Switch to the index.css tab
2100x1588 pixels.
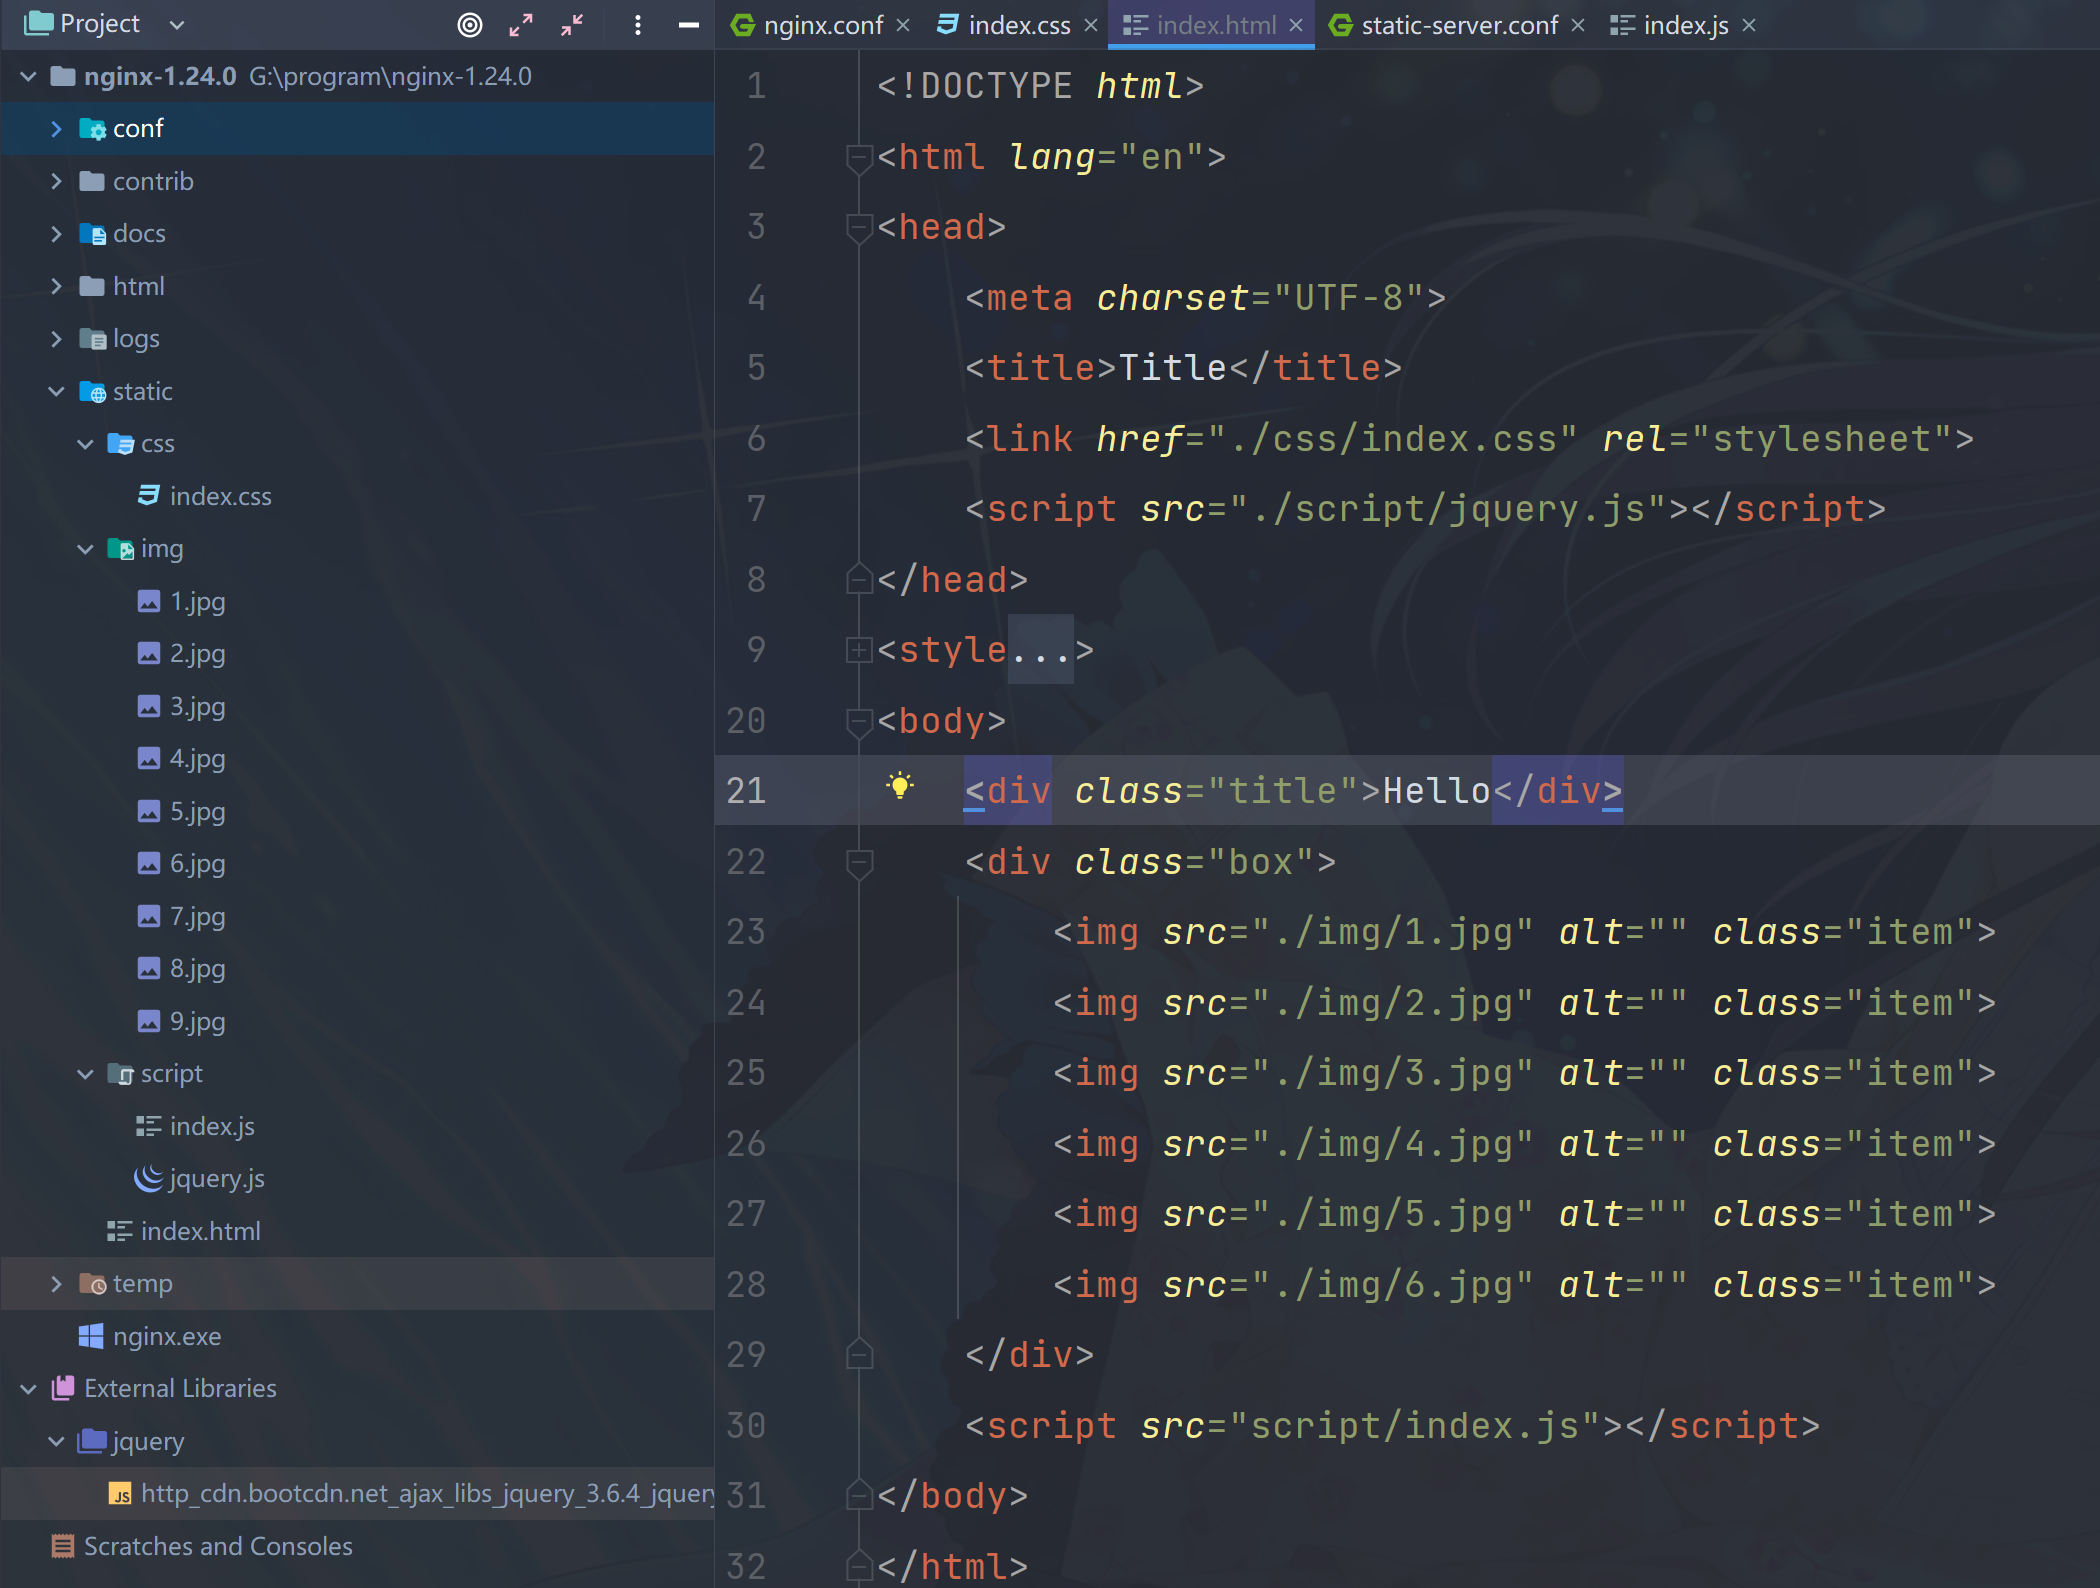[x=1017, y=25]
